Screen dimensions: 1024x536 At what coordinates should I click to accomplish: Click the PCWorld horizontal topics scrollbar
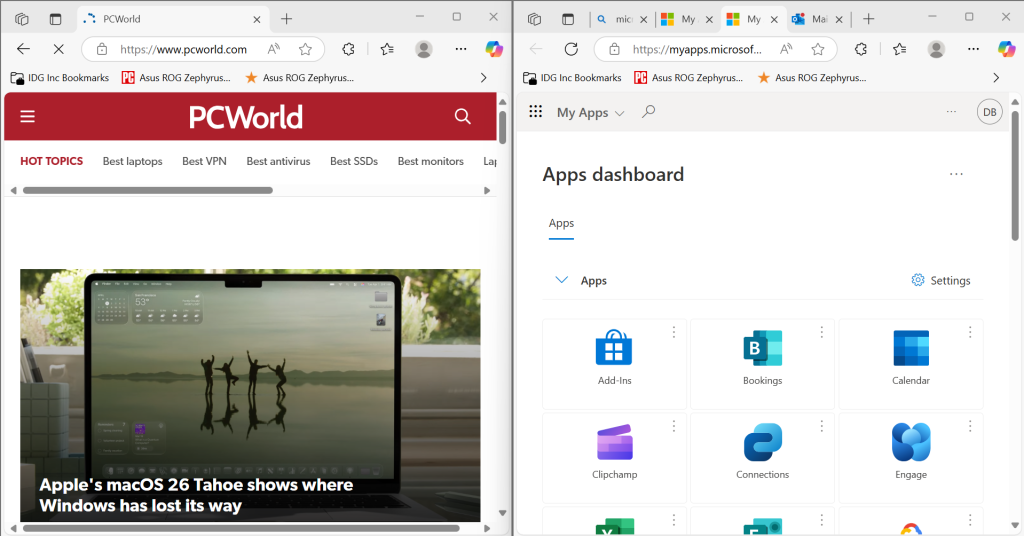[x=148, y=190]
